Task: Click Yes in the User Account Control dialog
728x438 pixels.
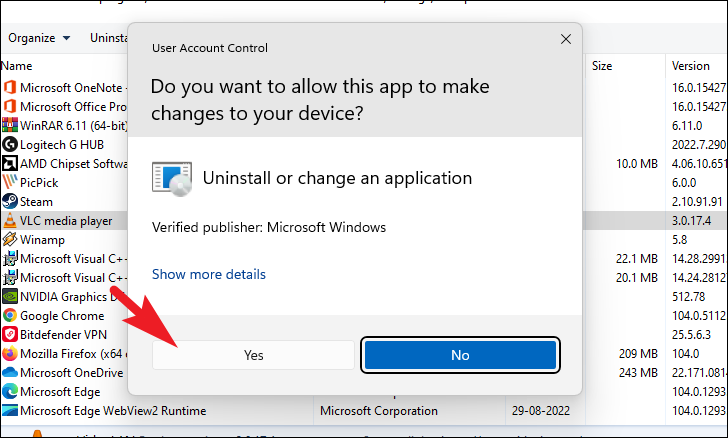Action: (x=253, y=355)
